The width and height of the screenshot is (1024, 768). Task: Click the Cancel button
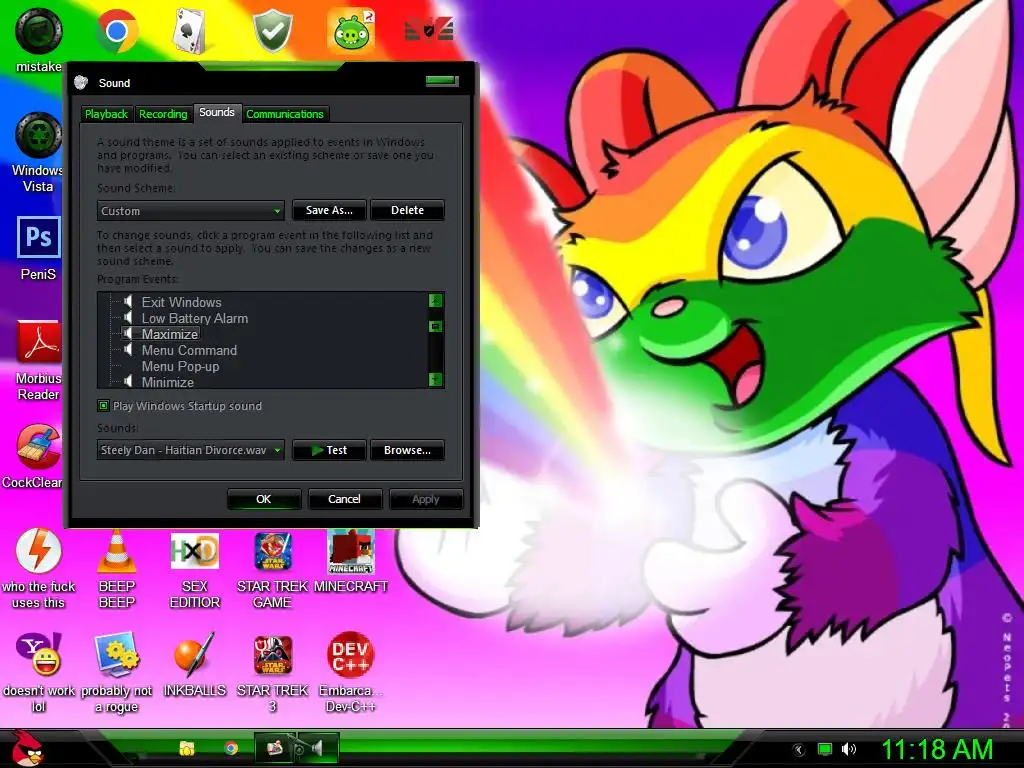pyautogui.click(x=344, y=499)
